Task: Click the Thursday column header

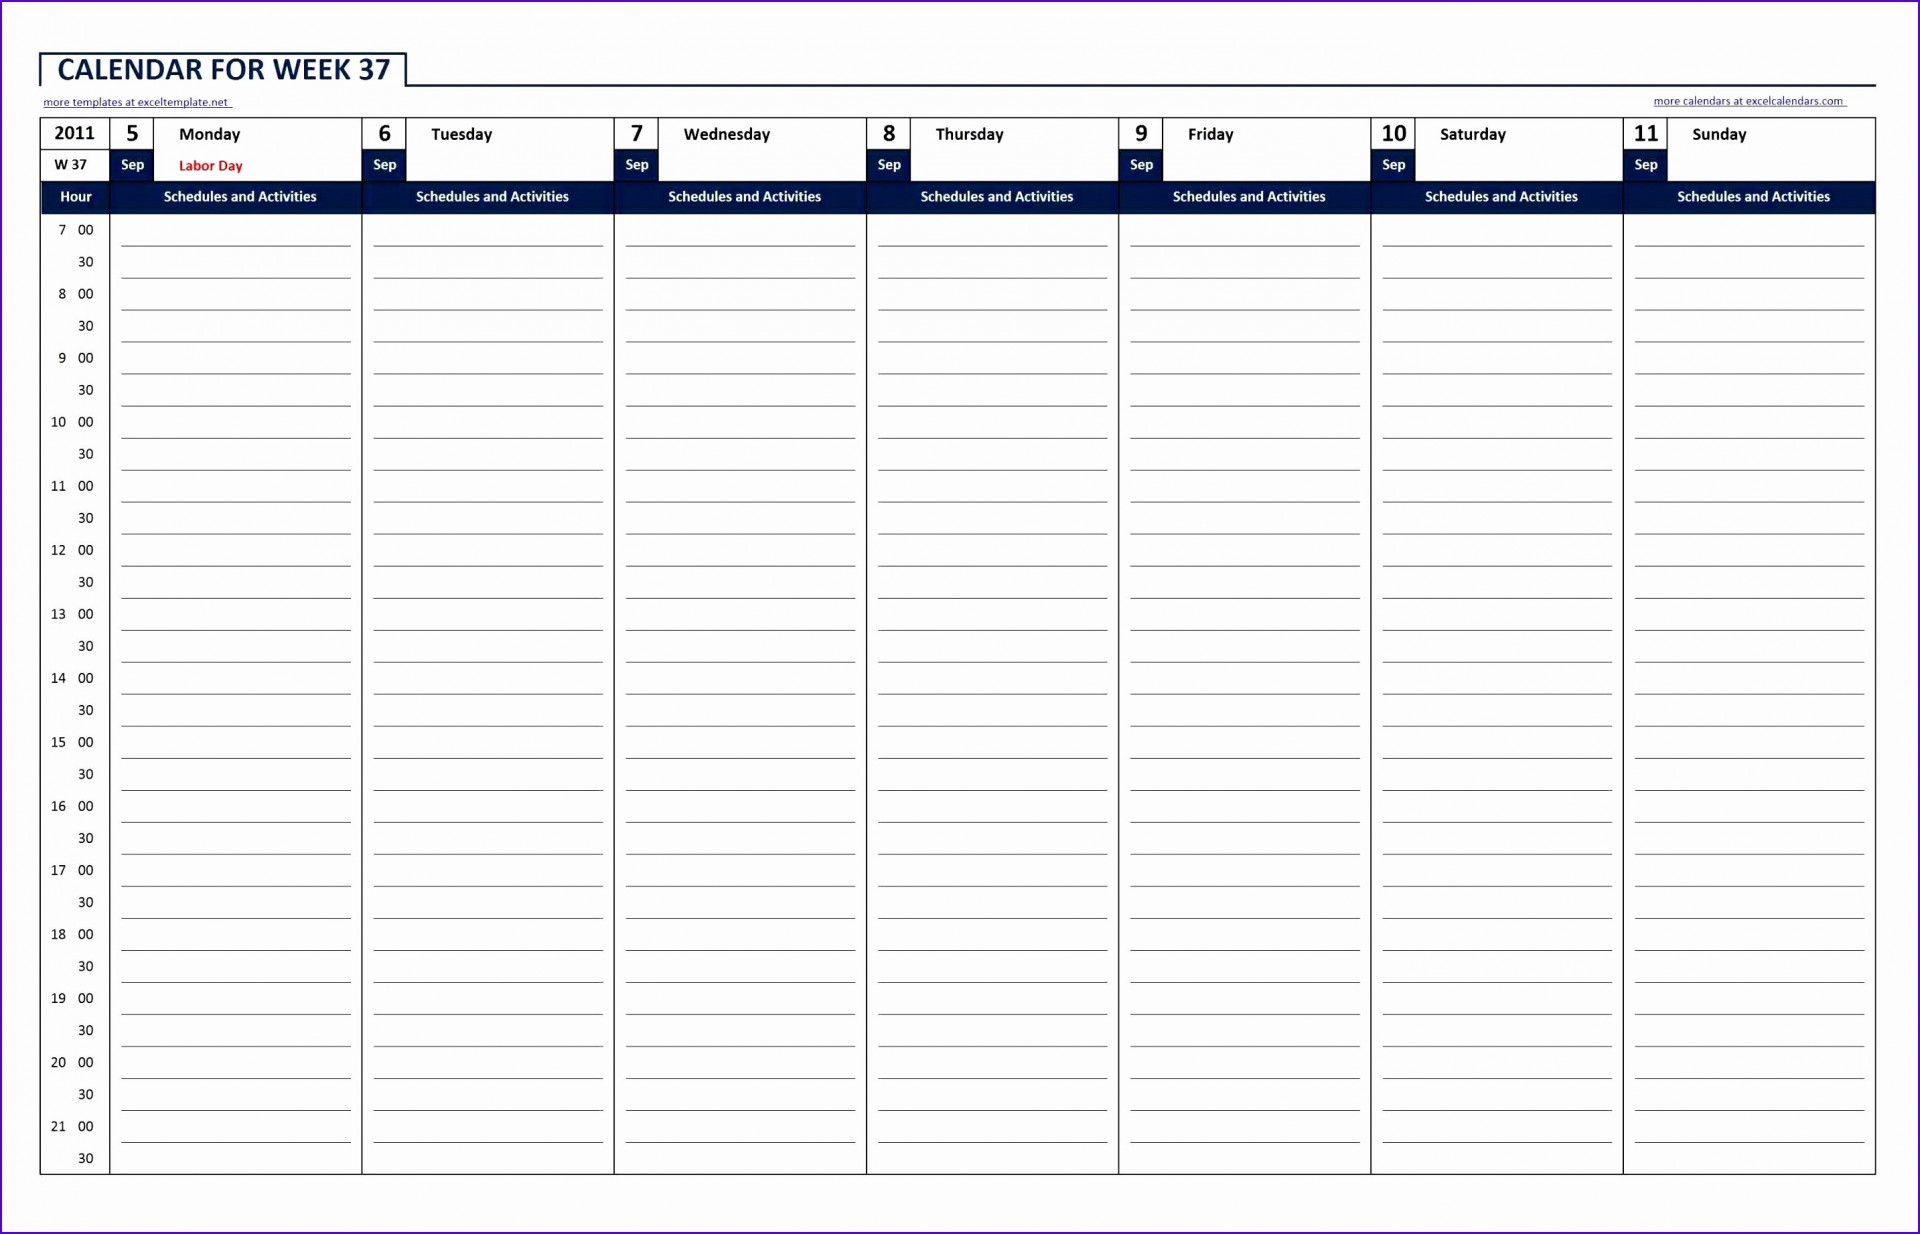Action: coord(996,134)
